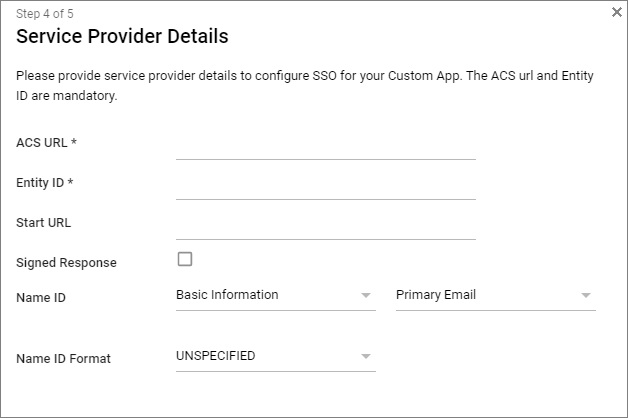Viewport: 628px width, 418px height.
Task: Click the arrow icon beside Primary Email
Action: 586,296
